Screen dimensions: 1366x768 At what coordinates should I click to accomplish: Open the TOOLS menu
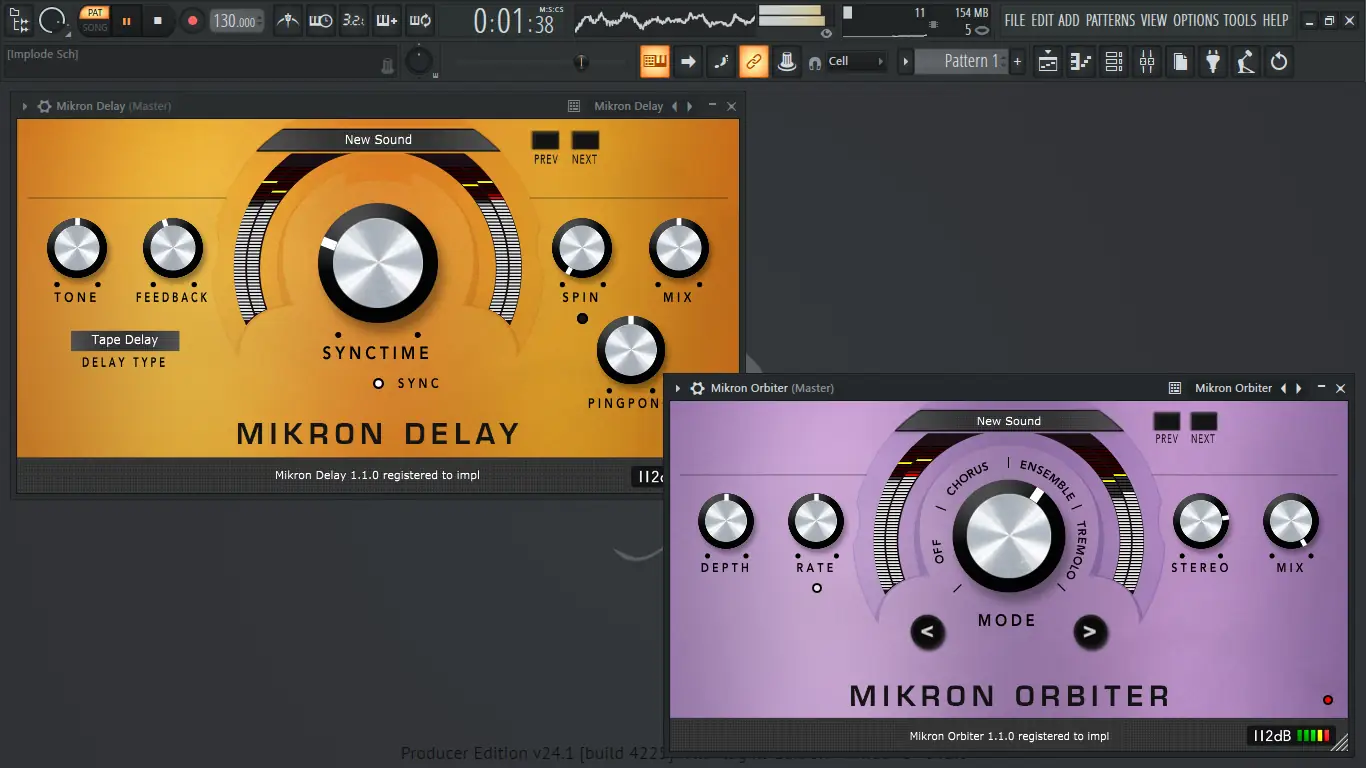click(x=1240, y=20)
